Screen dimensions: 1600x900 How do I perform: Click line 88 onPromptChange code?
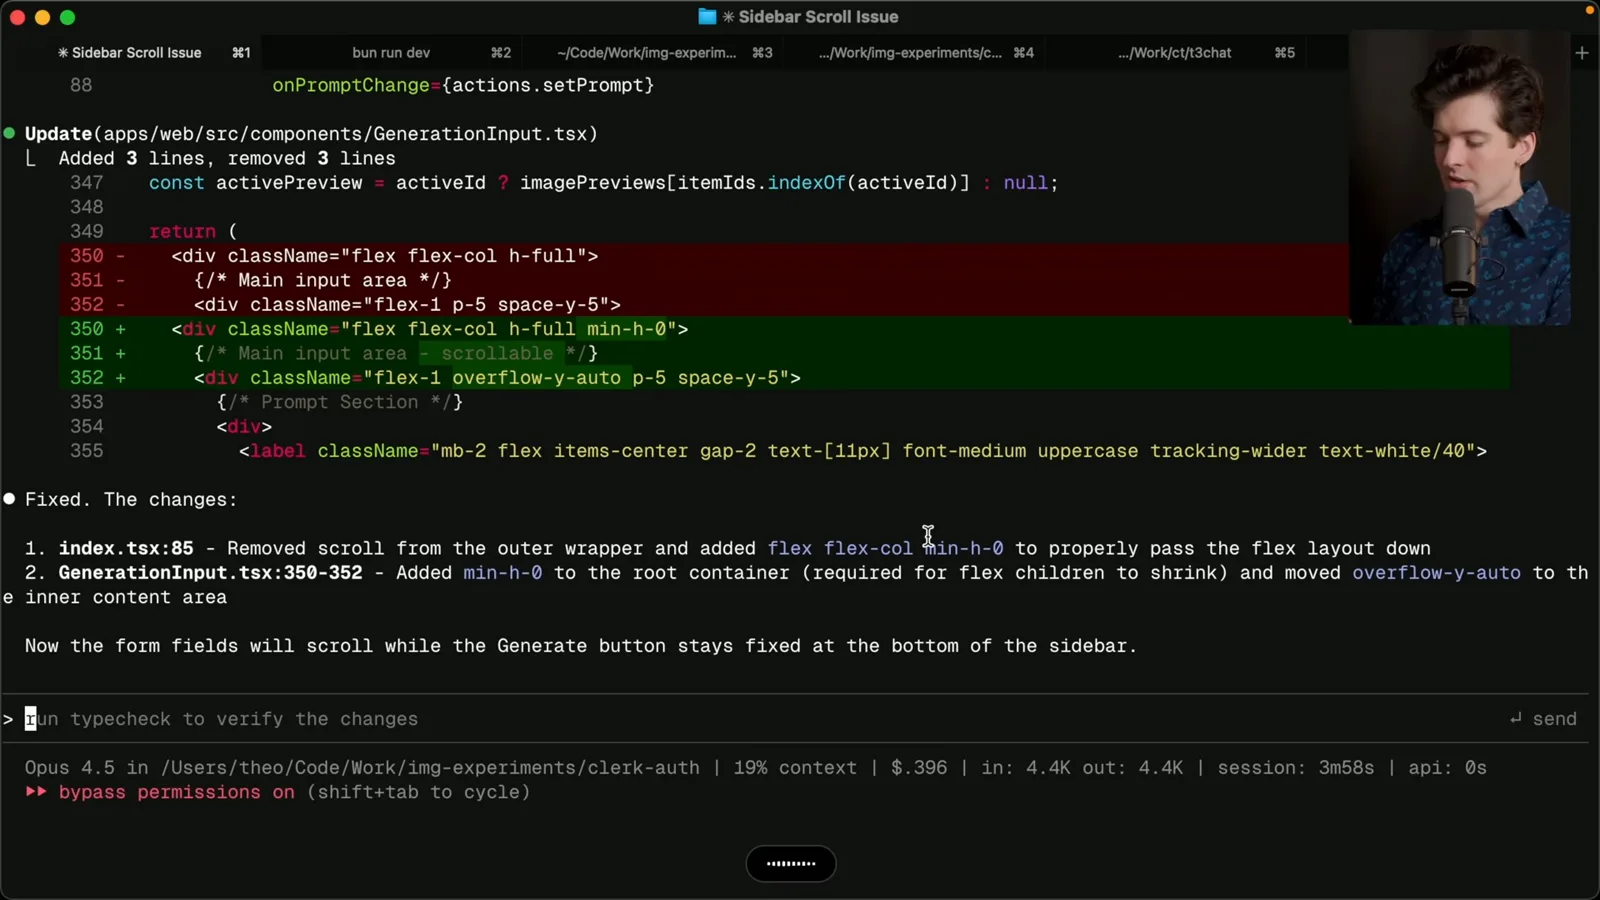pyautogui.click(x=463, y=85)
